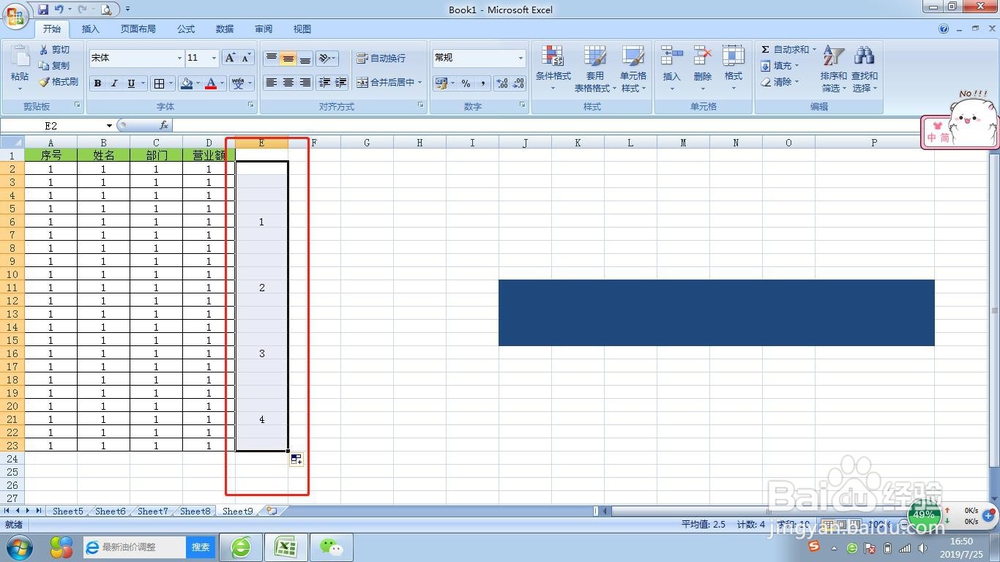The height and width of the screenshot is (562, 1000).
Task: Increase font size with large A icon
Action: [x=230, y=58]
